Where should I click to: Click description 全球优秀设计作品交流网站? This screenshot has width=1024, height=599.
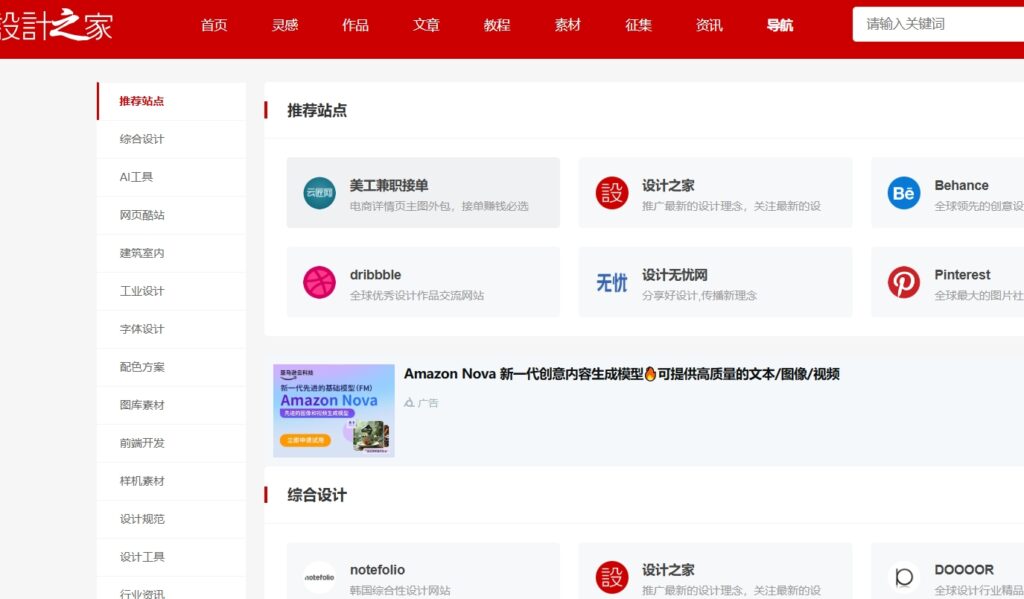417,296
